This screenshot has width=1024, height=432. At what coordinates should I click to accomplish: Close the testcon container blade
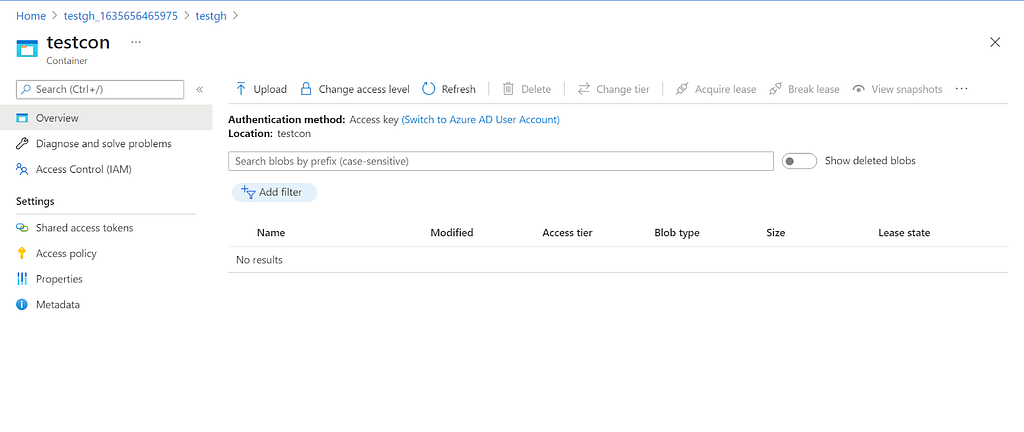click(995, 42)
